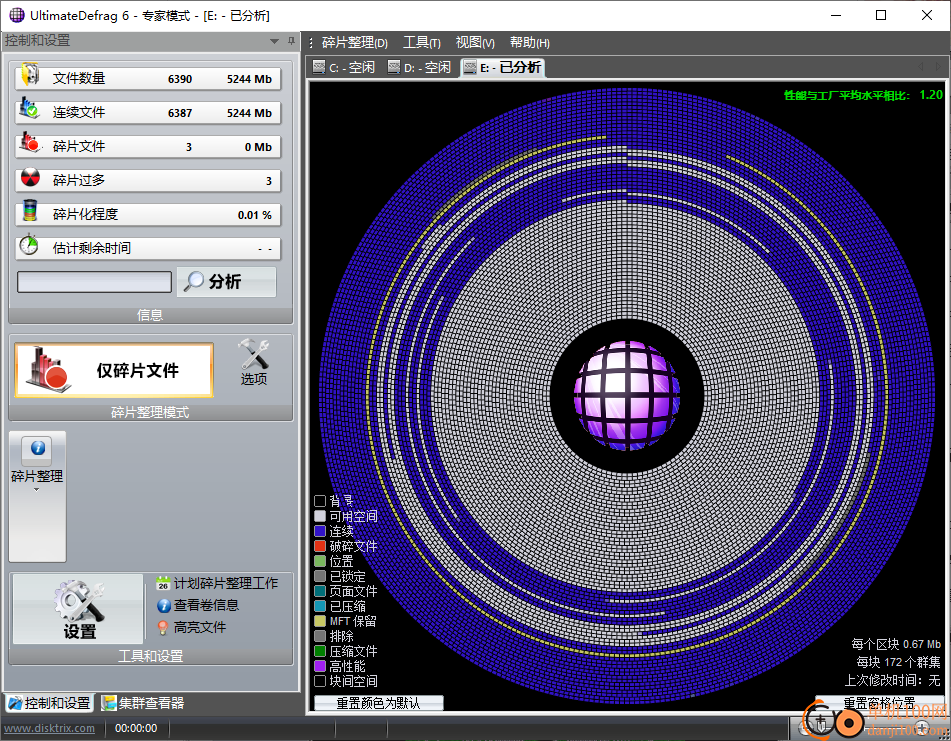Click the fragmented files icon
This screenshot has height=741, width=951.
30,142
